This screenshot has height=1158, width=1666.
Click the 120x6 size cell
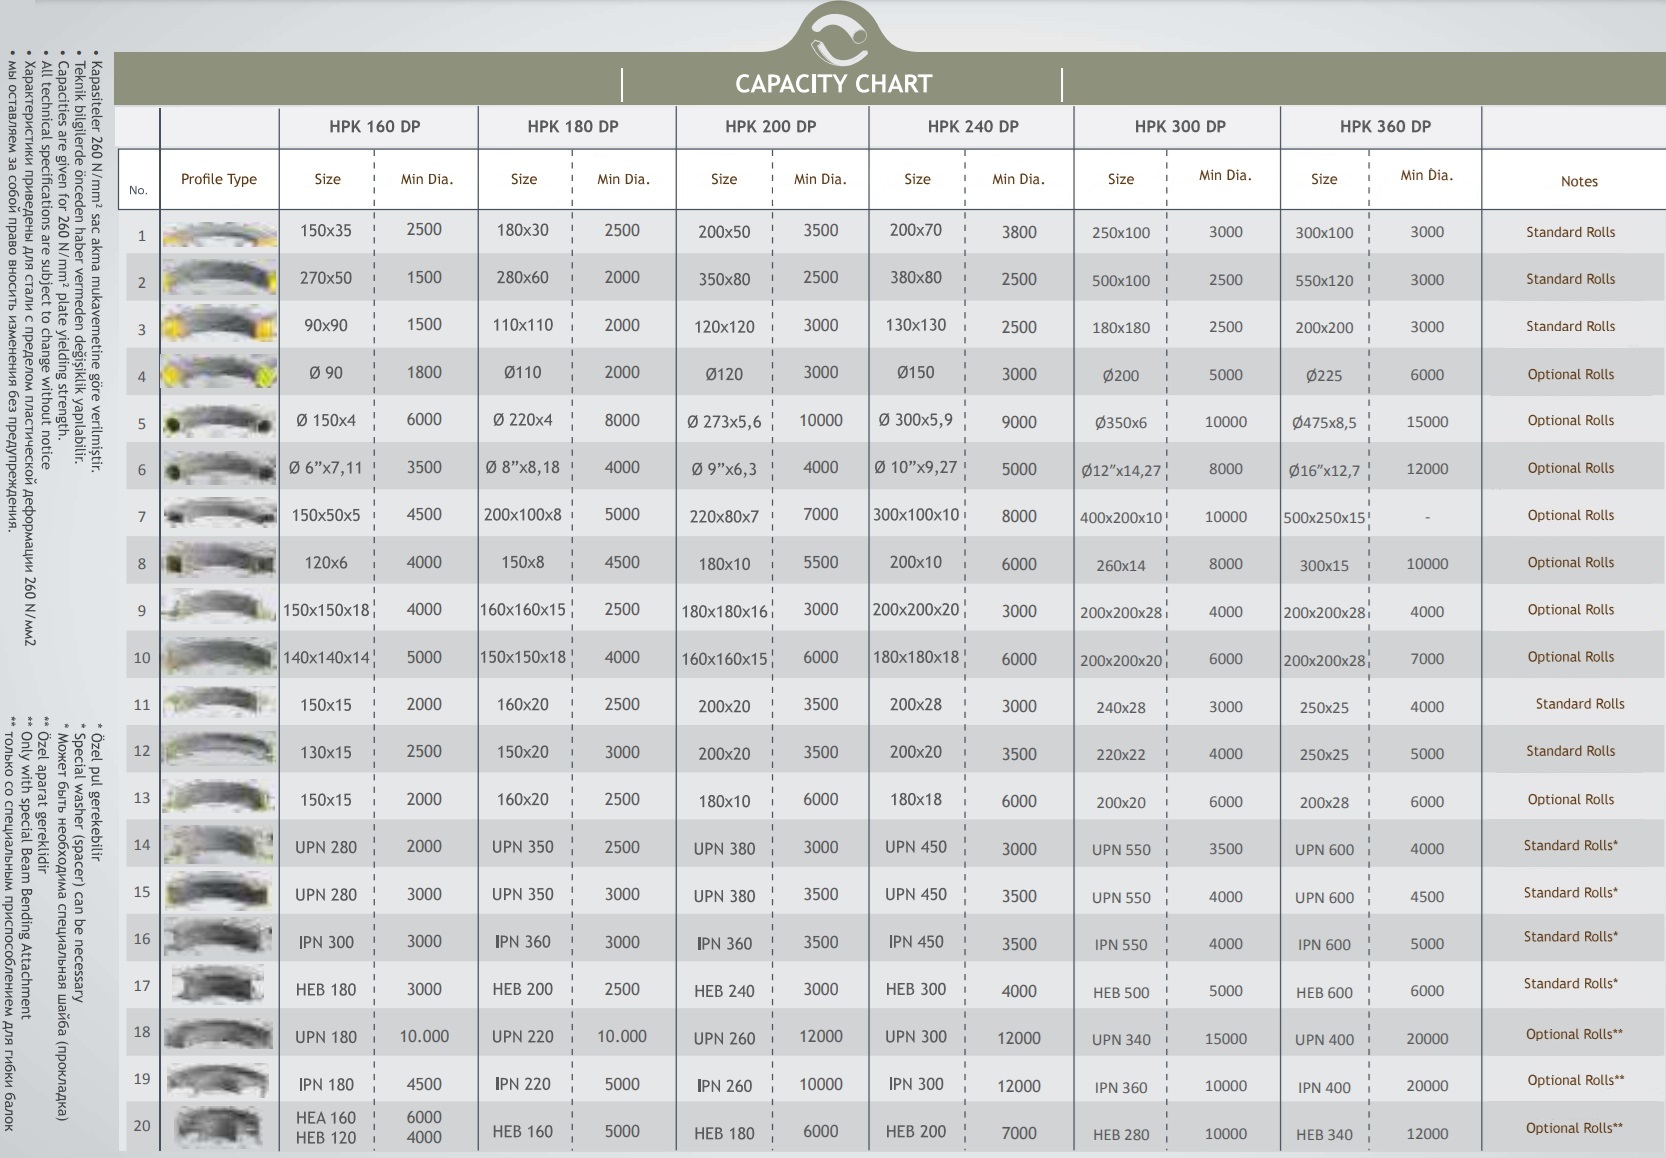click(x=326, y=563)
